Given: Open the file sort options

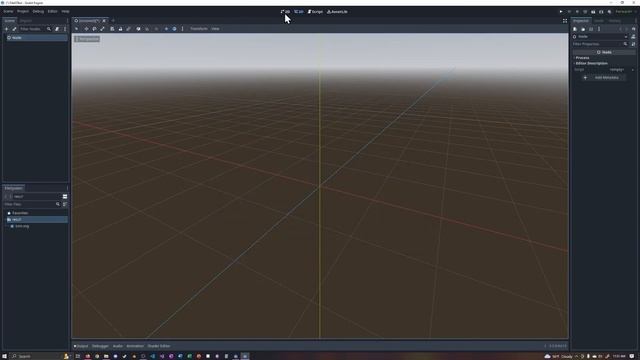Looking at the screenshot, I should [65, 204].
